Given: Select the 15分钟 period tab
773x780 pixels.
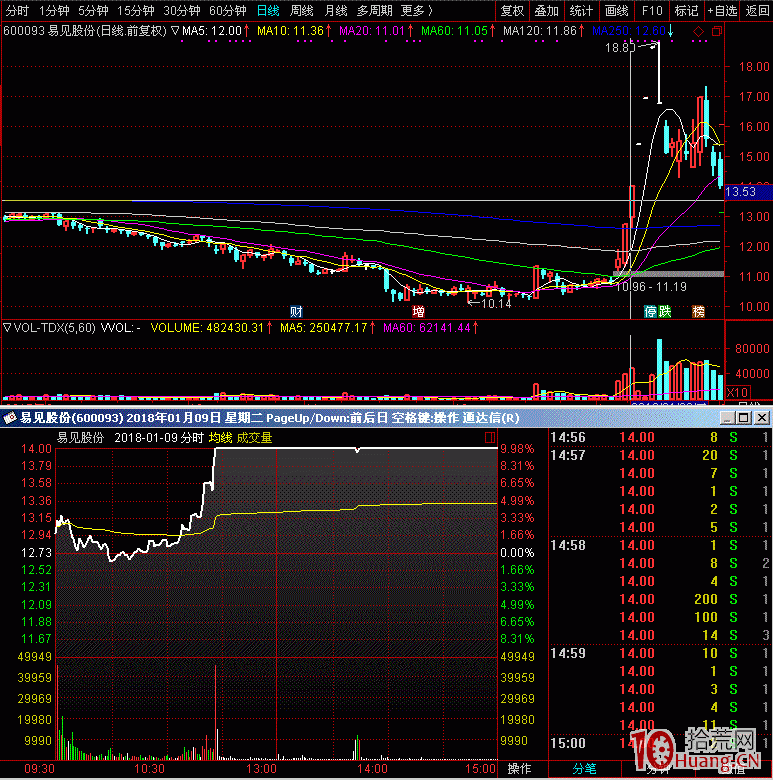Looking at the screenshot, I should [x=135, y=10].
